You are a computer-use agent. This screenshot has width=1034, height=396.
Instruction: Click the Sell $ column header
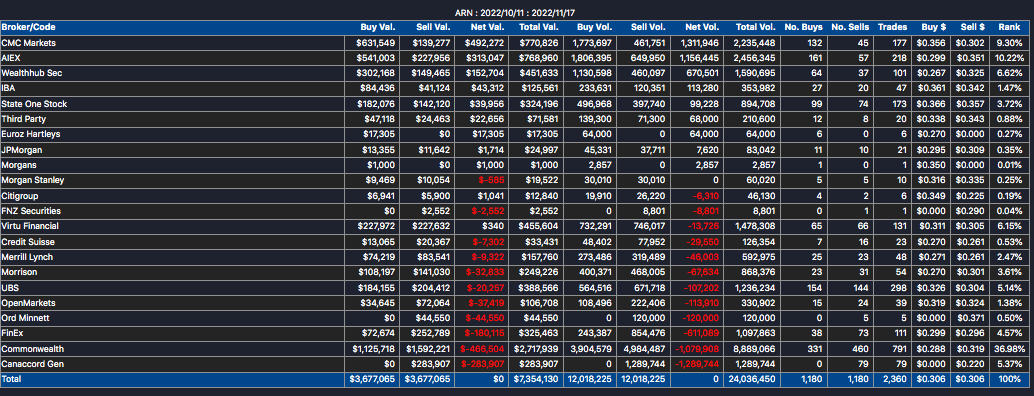pyautogui.click(x=973, y=27)
